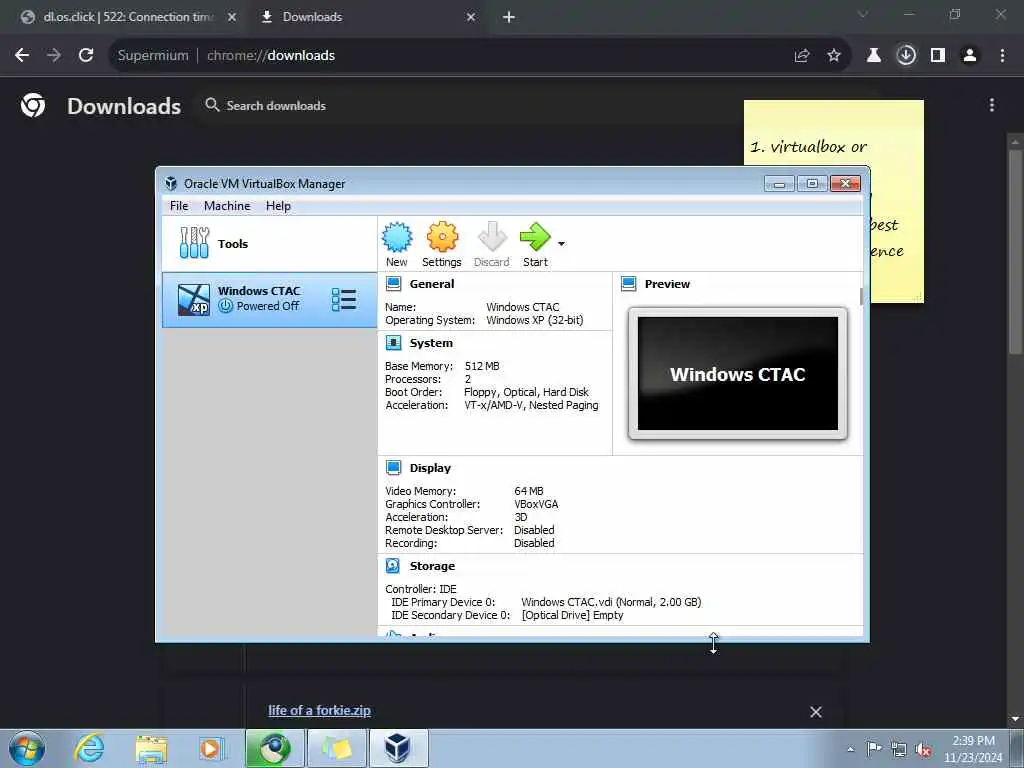Click the VirtualBox taskbar button
The width and height of the screenshot is (1024, 768).
click(x=398, y=748)
